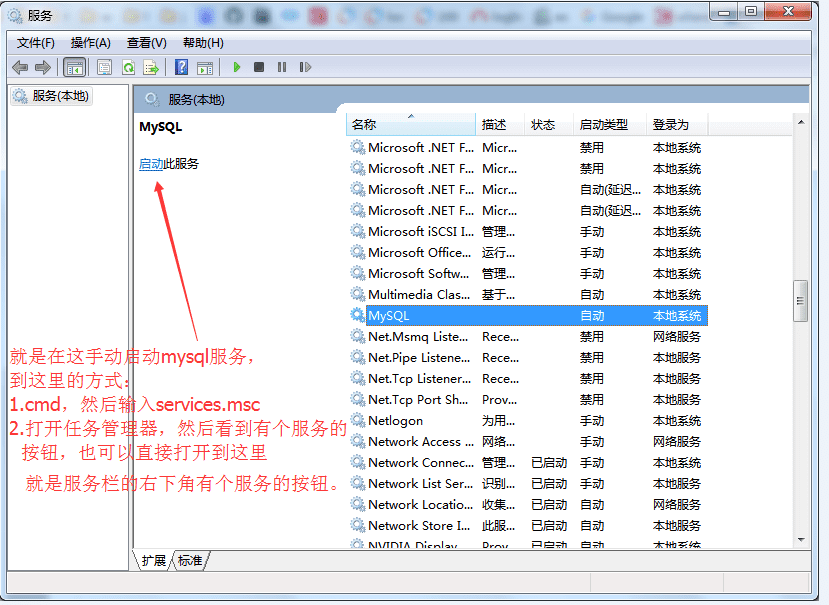Click the vertical scrollbar thumb
Viewport: 829px width, 605px height.
tap(800, 301)
